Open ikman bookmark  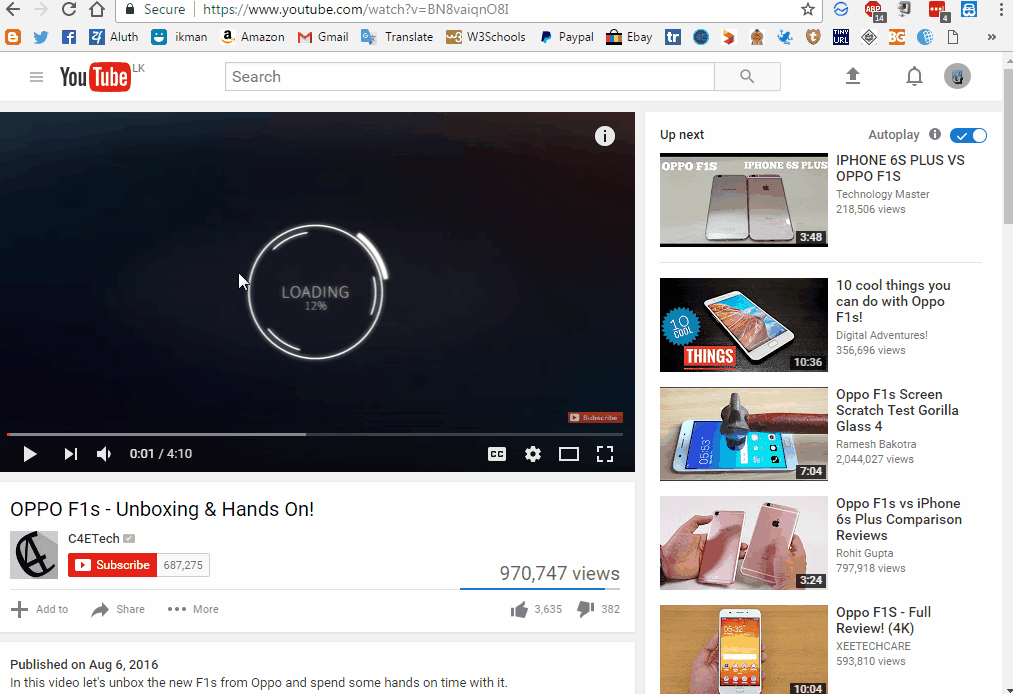point(179,37)
